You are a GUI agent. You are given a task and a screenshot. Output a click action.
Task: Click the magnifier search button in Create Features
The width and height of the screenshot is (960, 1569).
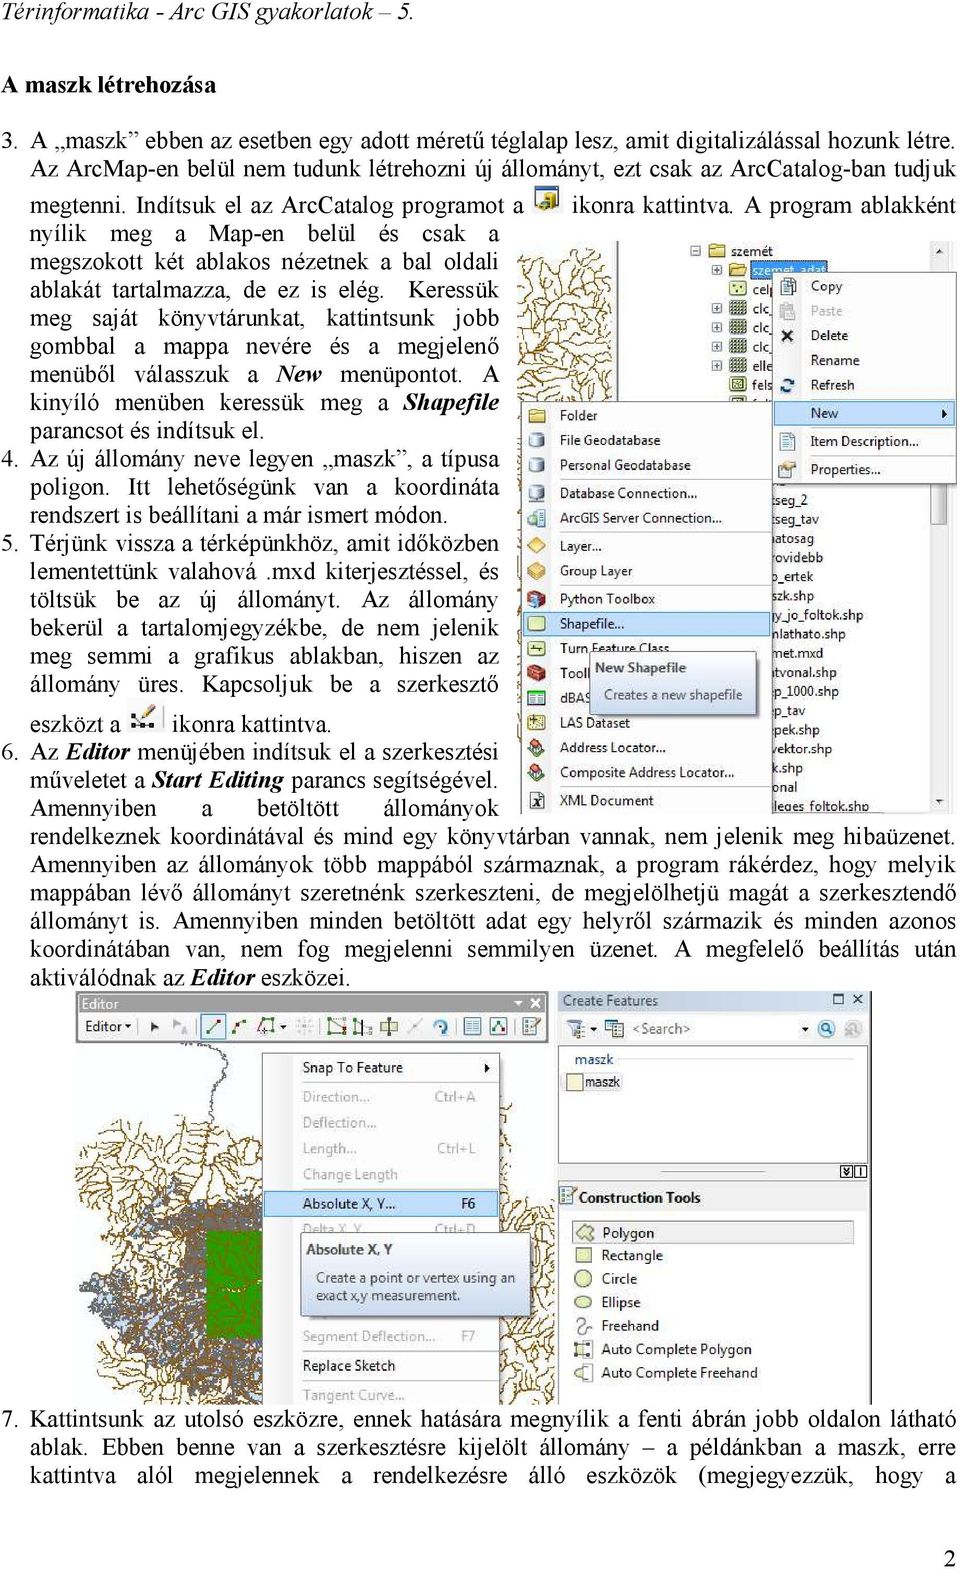tap(826, 1029)
